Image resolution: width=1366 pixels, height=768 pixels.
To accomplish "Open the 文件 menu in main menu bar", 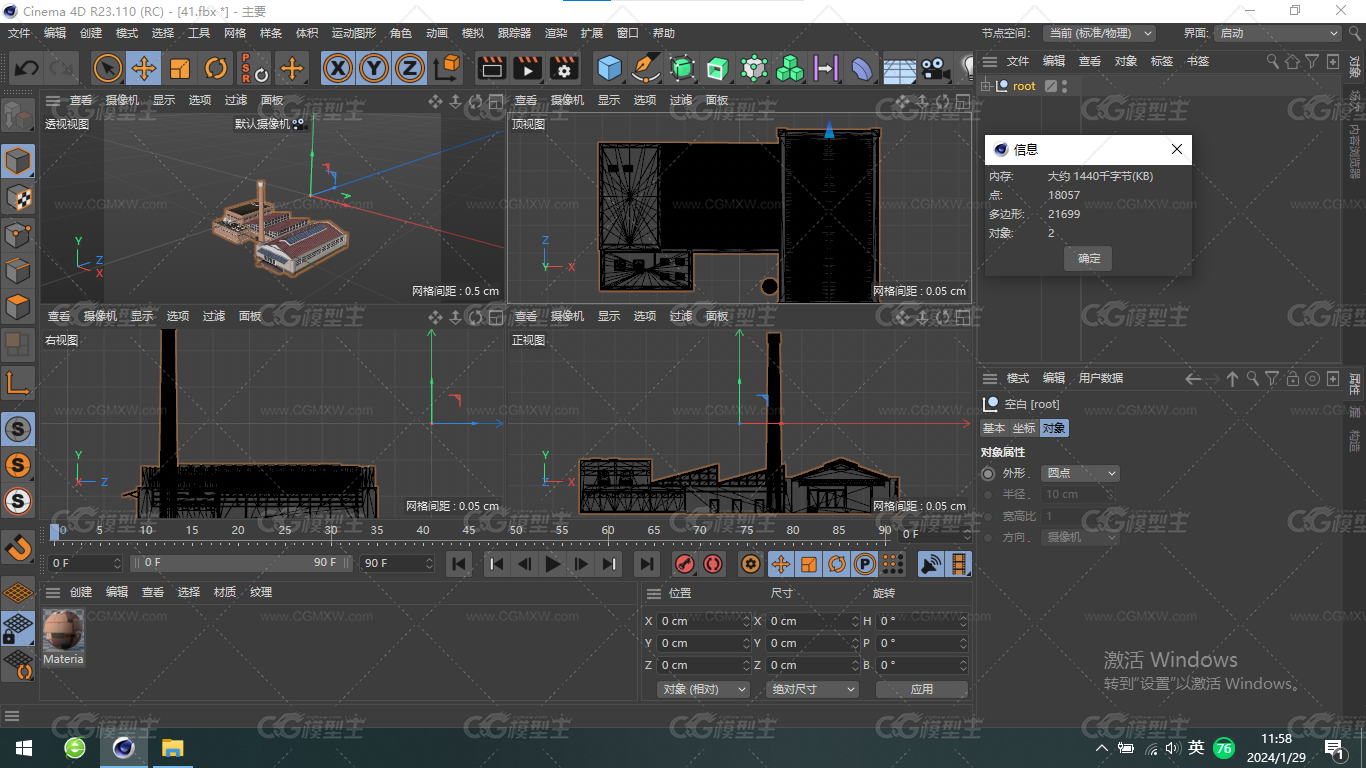I will pyautogui.click(x=19, y=33).
